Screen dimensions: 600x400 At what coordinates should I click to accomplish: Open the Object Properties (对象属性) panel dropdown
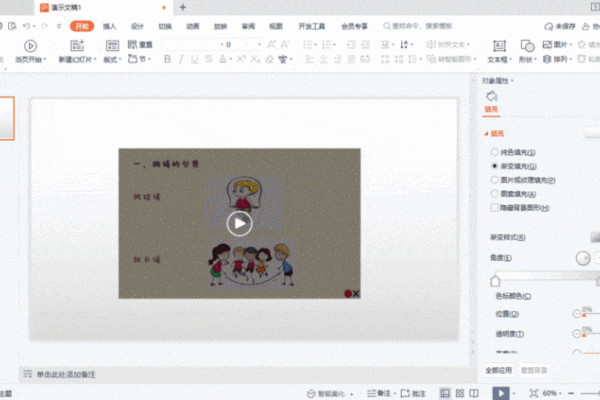click(512, 81)
